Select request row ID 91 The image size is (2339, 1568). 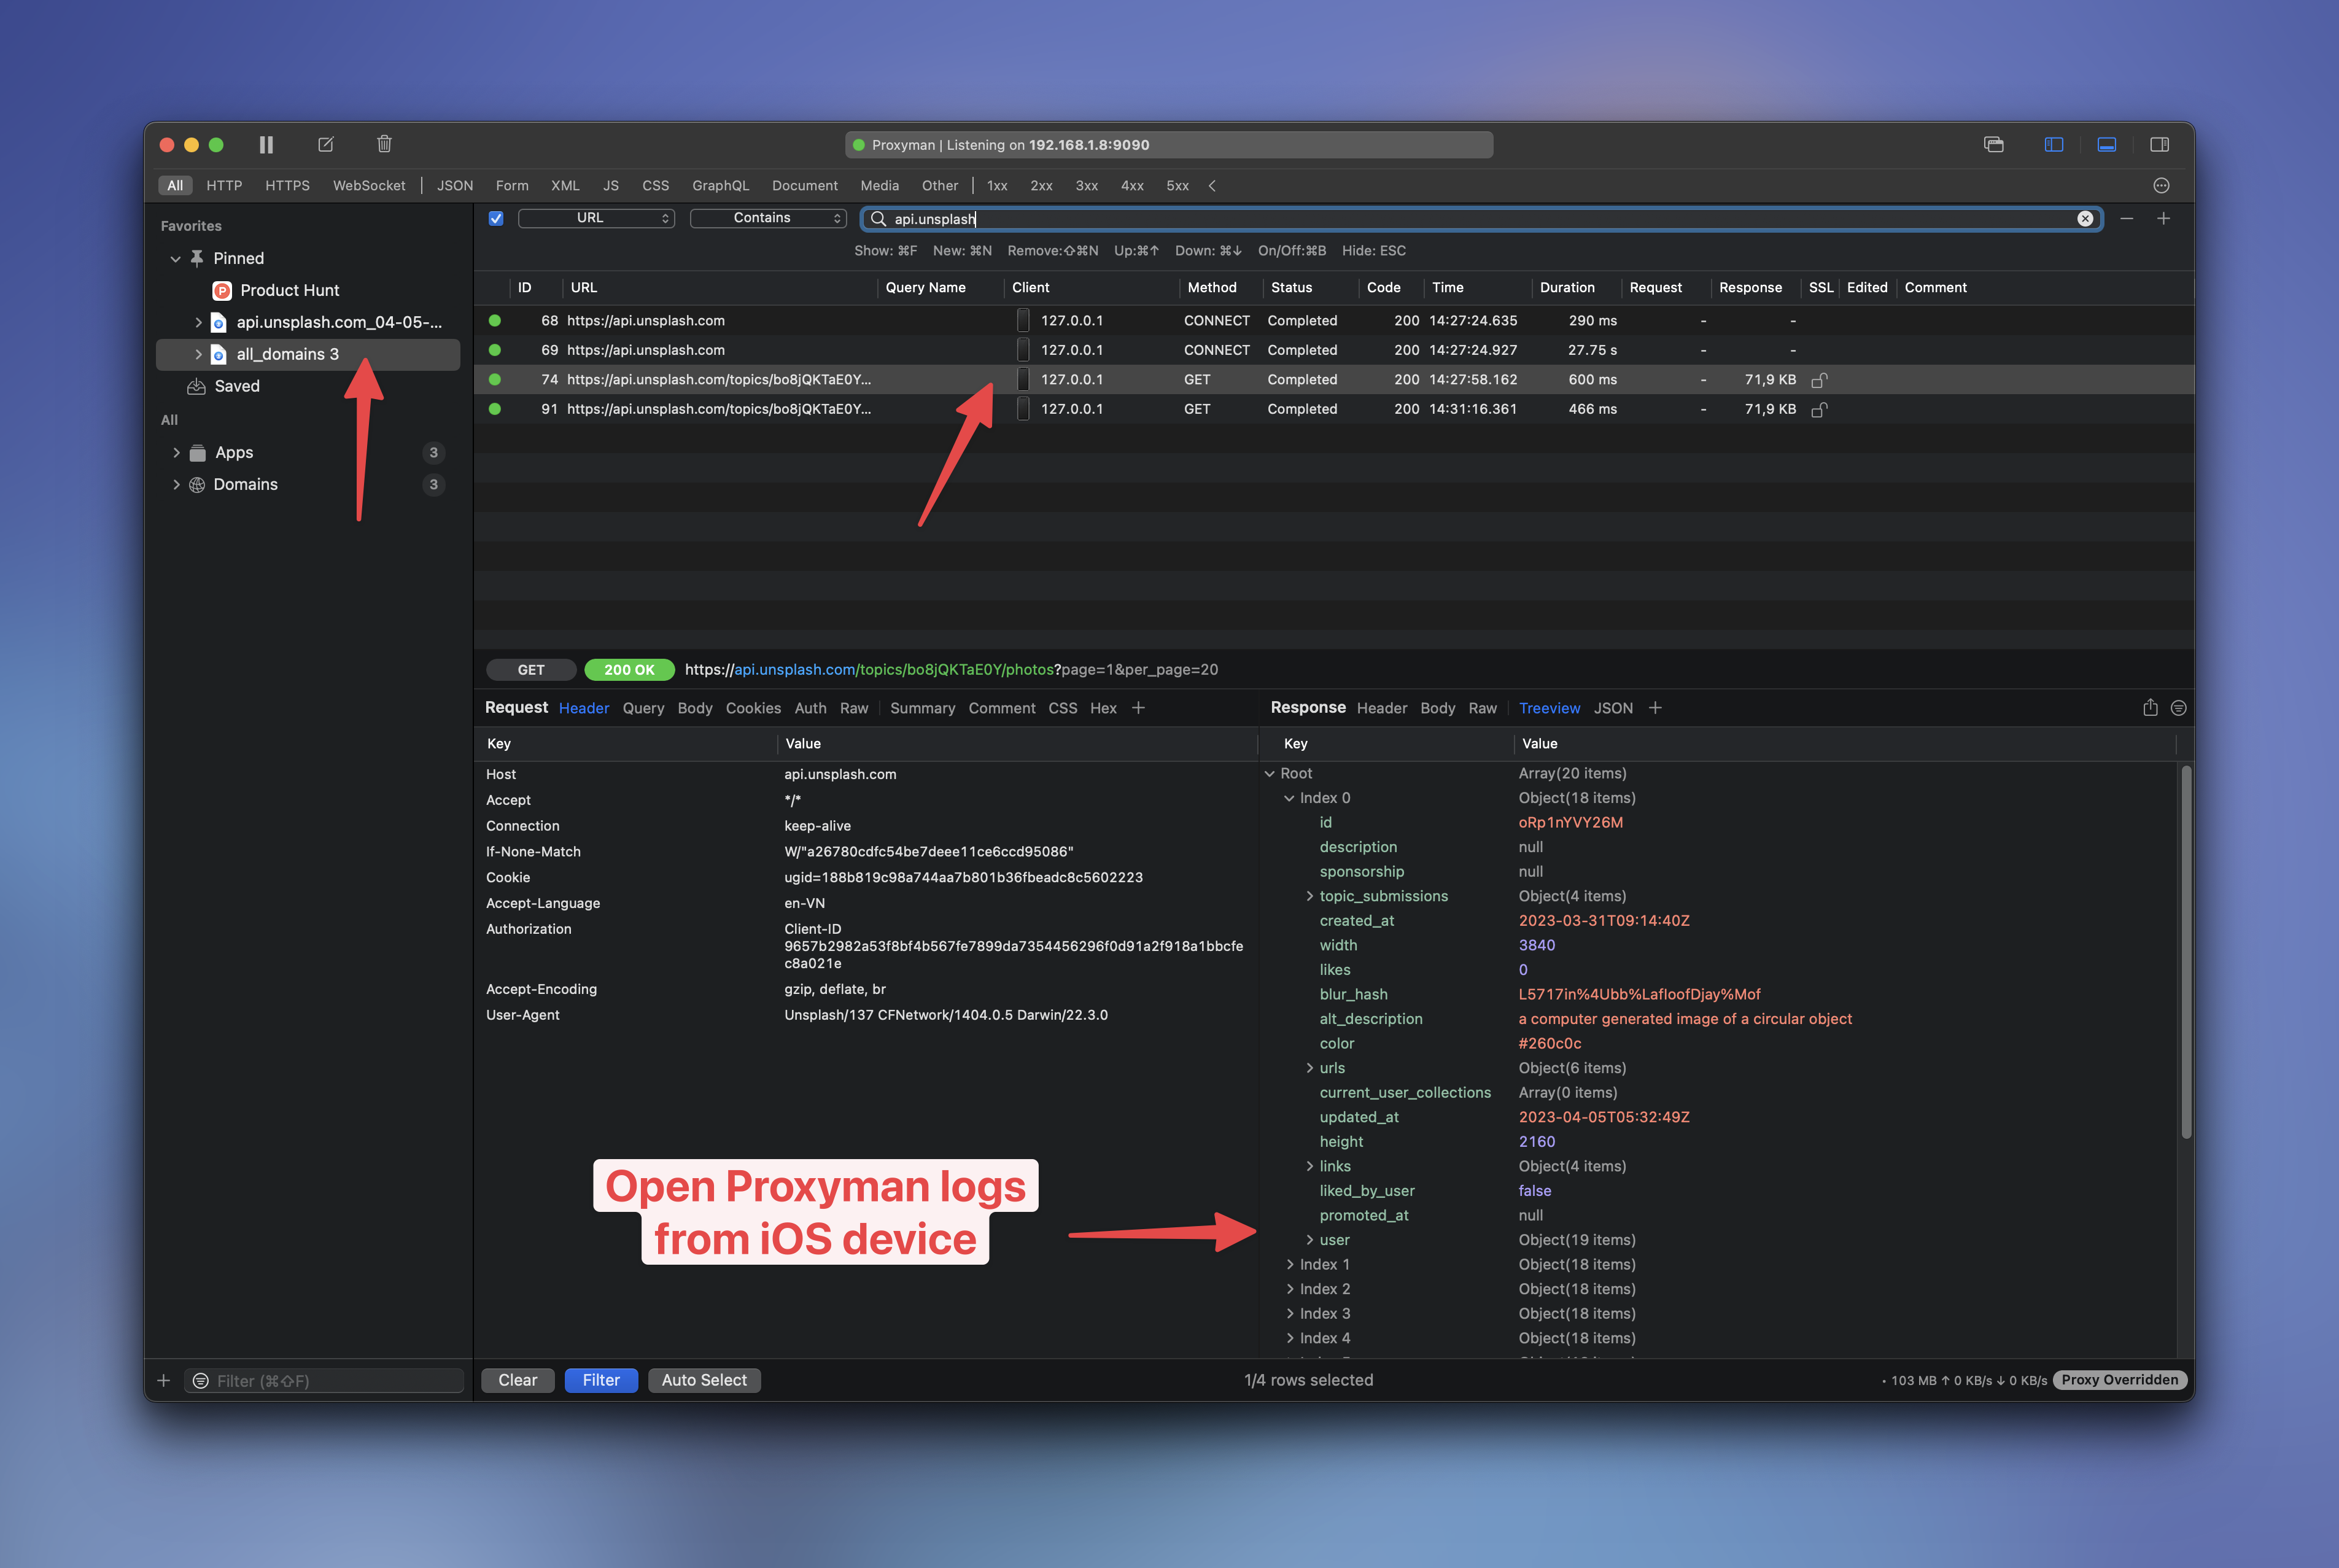click(1334, 409)
